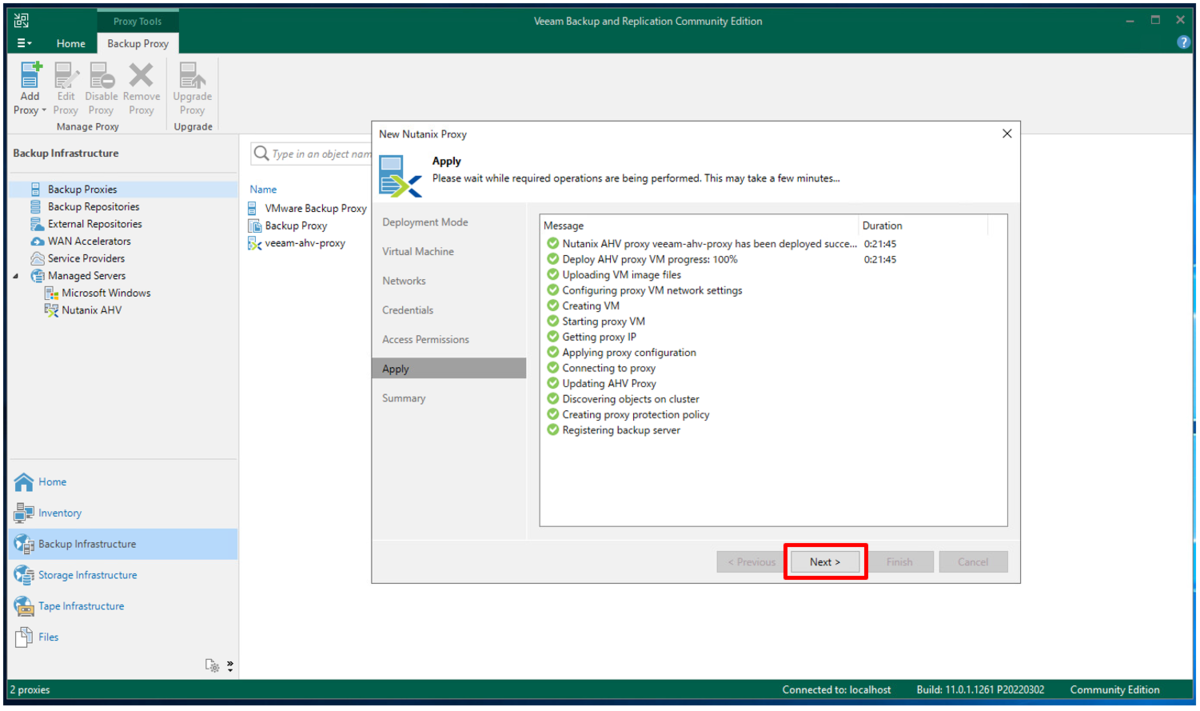This screenshot has width=1200, height=711.
Task: Click the Nutanix AHV server icon
Action: pyautogui.click(x=52, y=310)
